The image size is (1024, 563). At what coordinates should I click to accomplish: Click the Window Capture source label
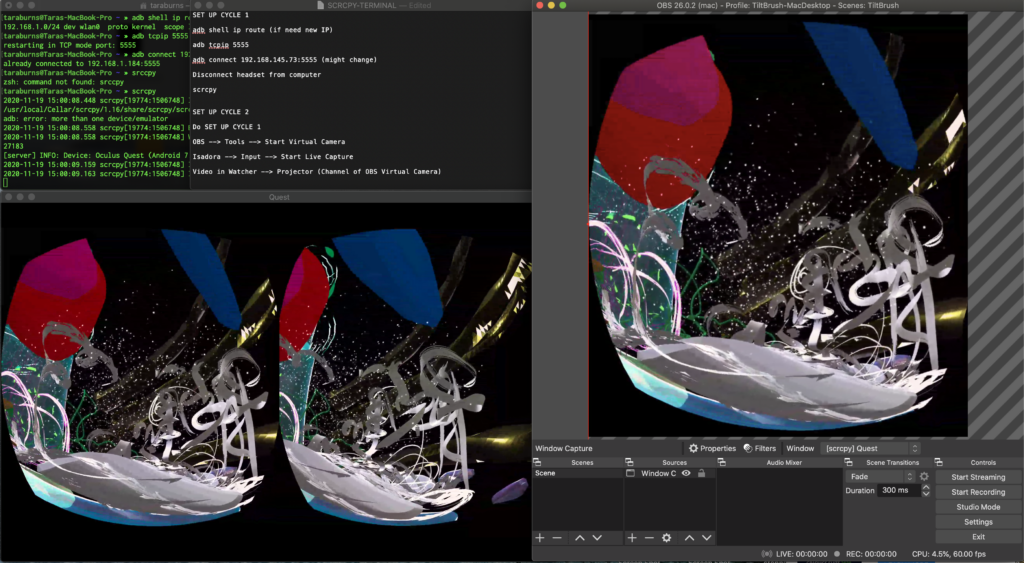click(564, 448)
